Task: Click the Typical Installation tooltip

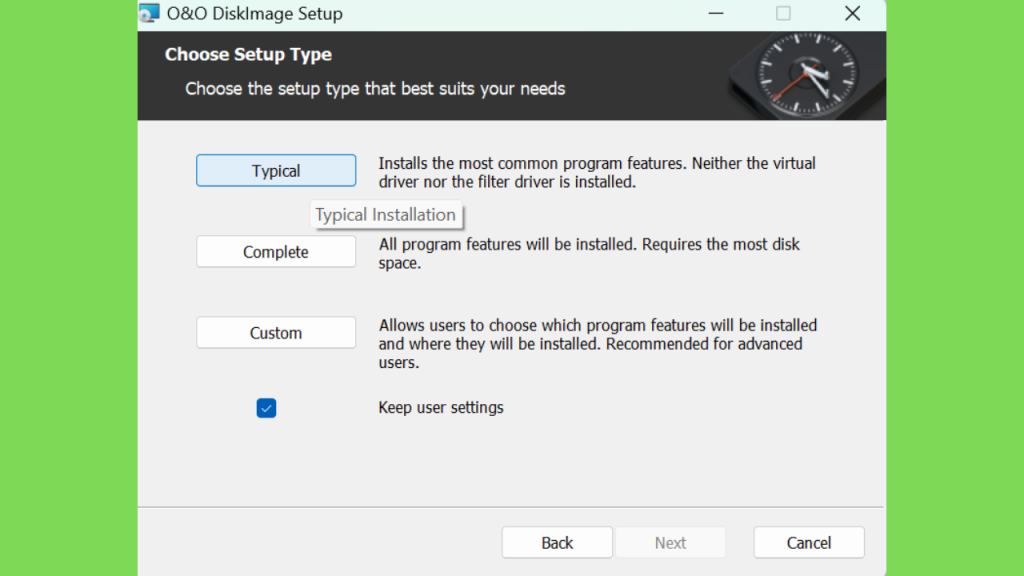Action: pos(386,215)
